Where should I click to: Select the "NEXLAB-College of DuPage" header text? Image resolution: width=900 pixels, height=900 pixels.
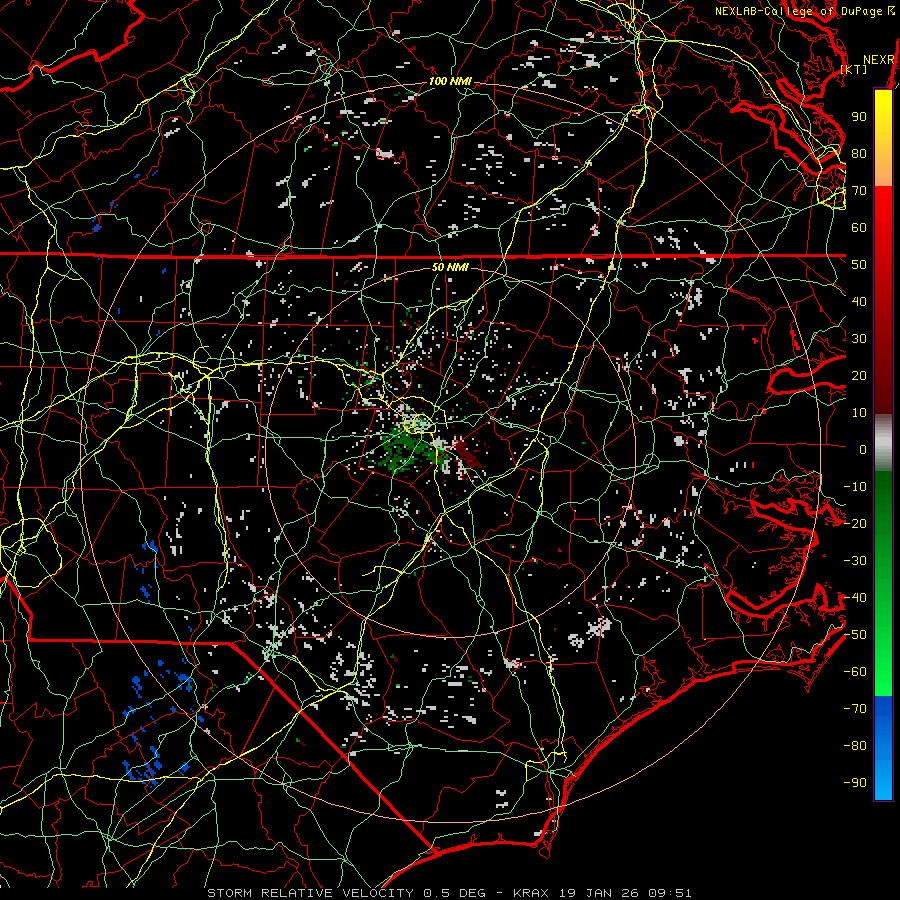pos(797,11)
